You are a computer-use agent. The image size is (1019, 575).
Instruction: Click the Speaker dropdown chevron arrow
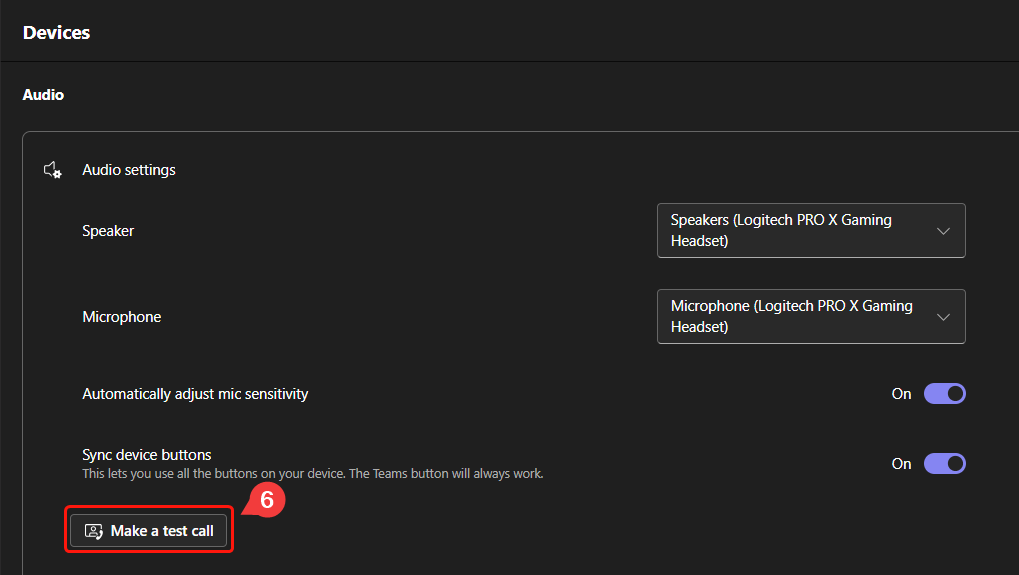pyautogui.click(x=943, y=231)
